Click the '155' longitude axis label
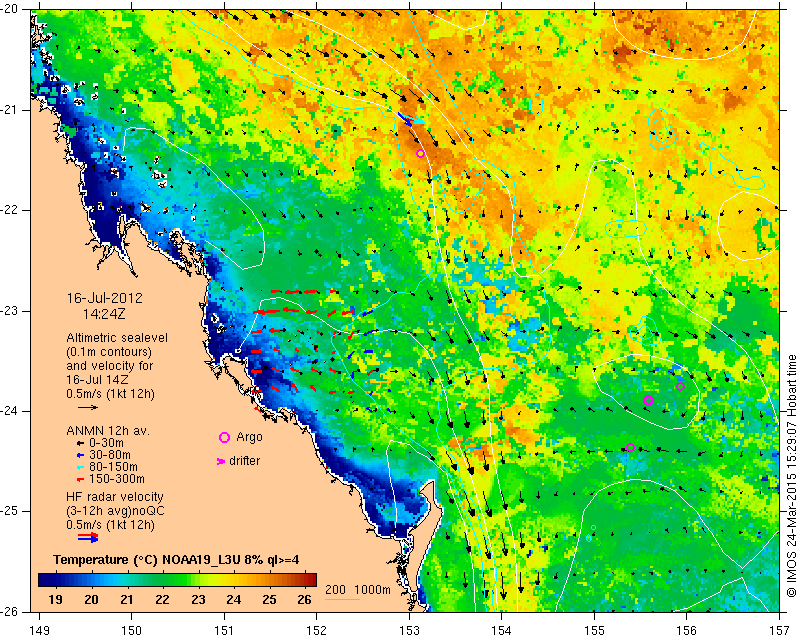The width and height of the screenshot is (800, 640). pos(594,631)
